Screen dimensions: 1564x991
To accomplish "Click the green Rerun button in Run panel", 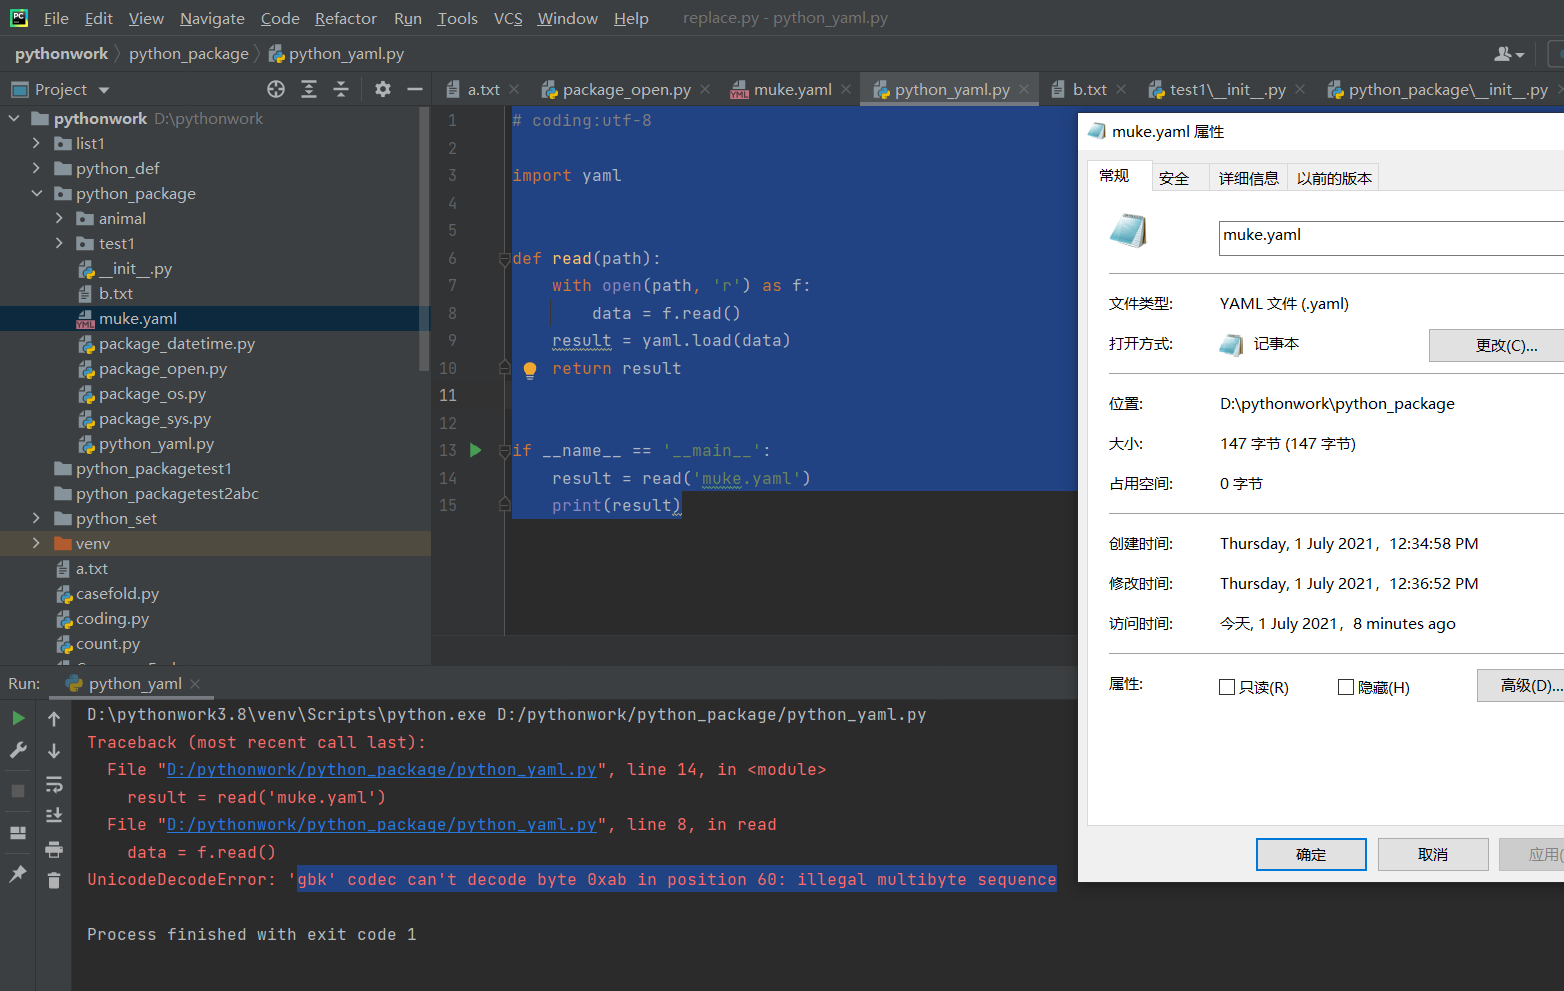I will pyautogui.click(x=18, y=718).
